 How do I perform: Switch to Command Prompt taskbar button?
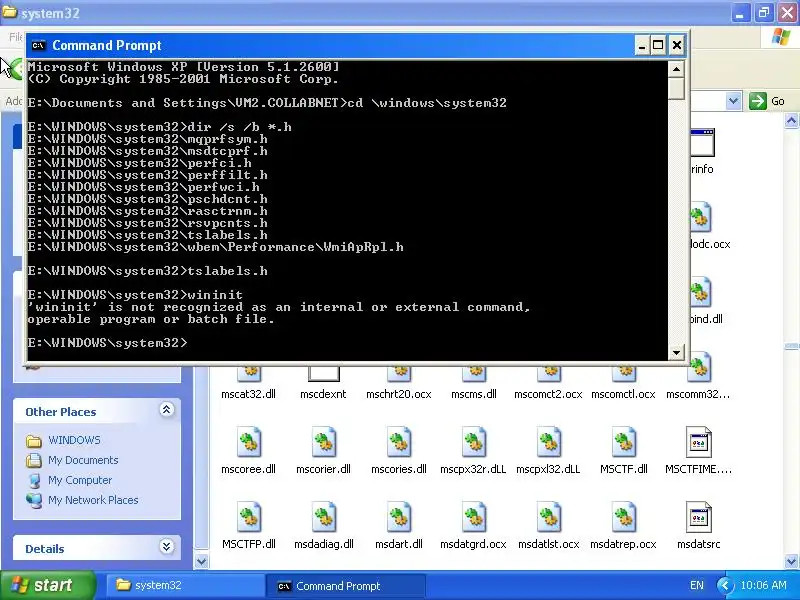coord(347,586)
